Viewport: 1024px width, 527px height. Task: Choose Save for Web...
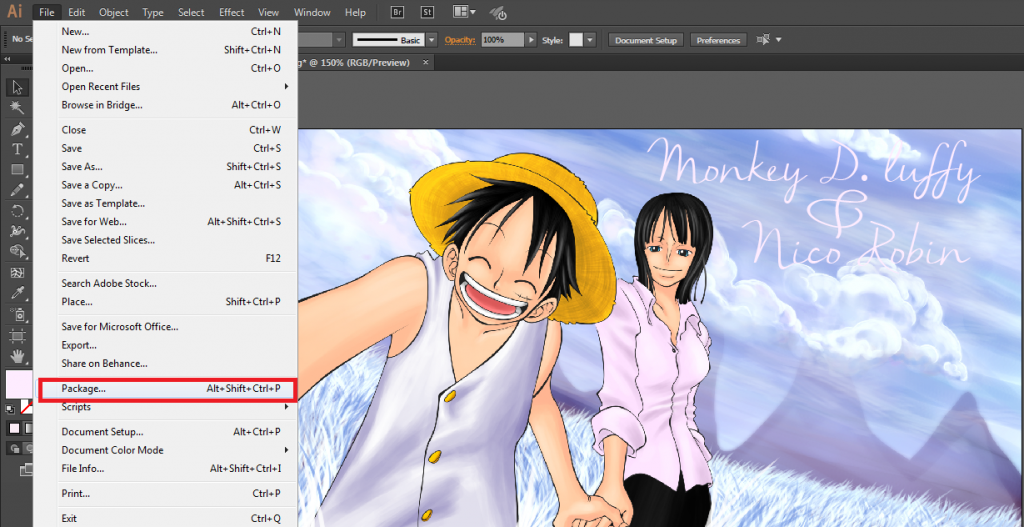coord(167,221)
